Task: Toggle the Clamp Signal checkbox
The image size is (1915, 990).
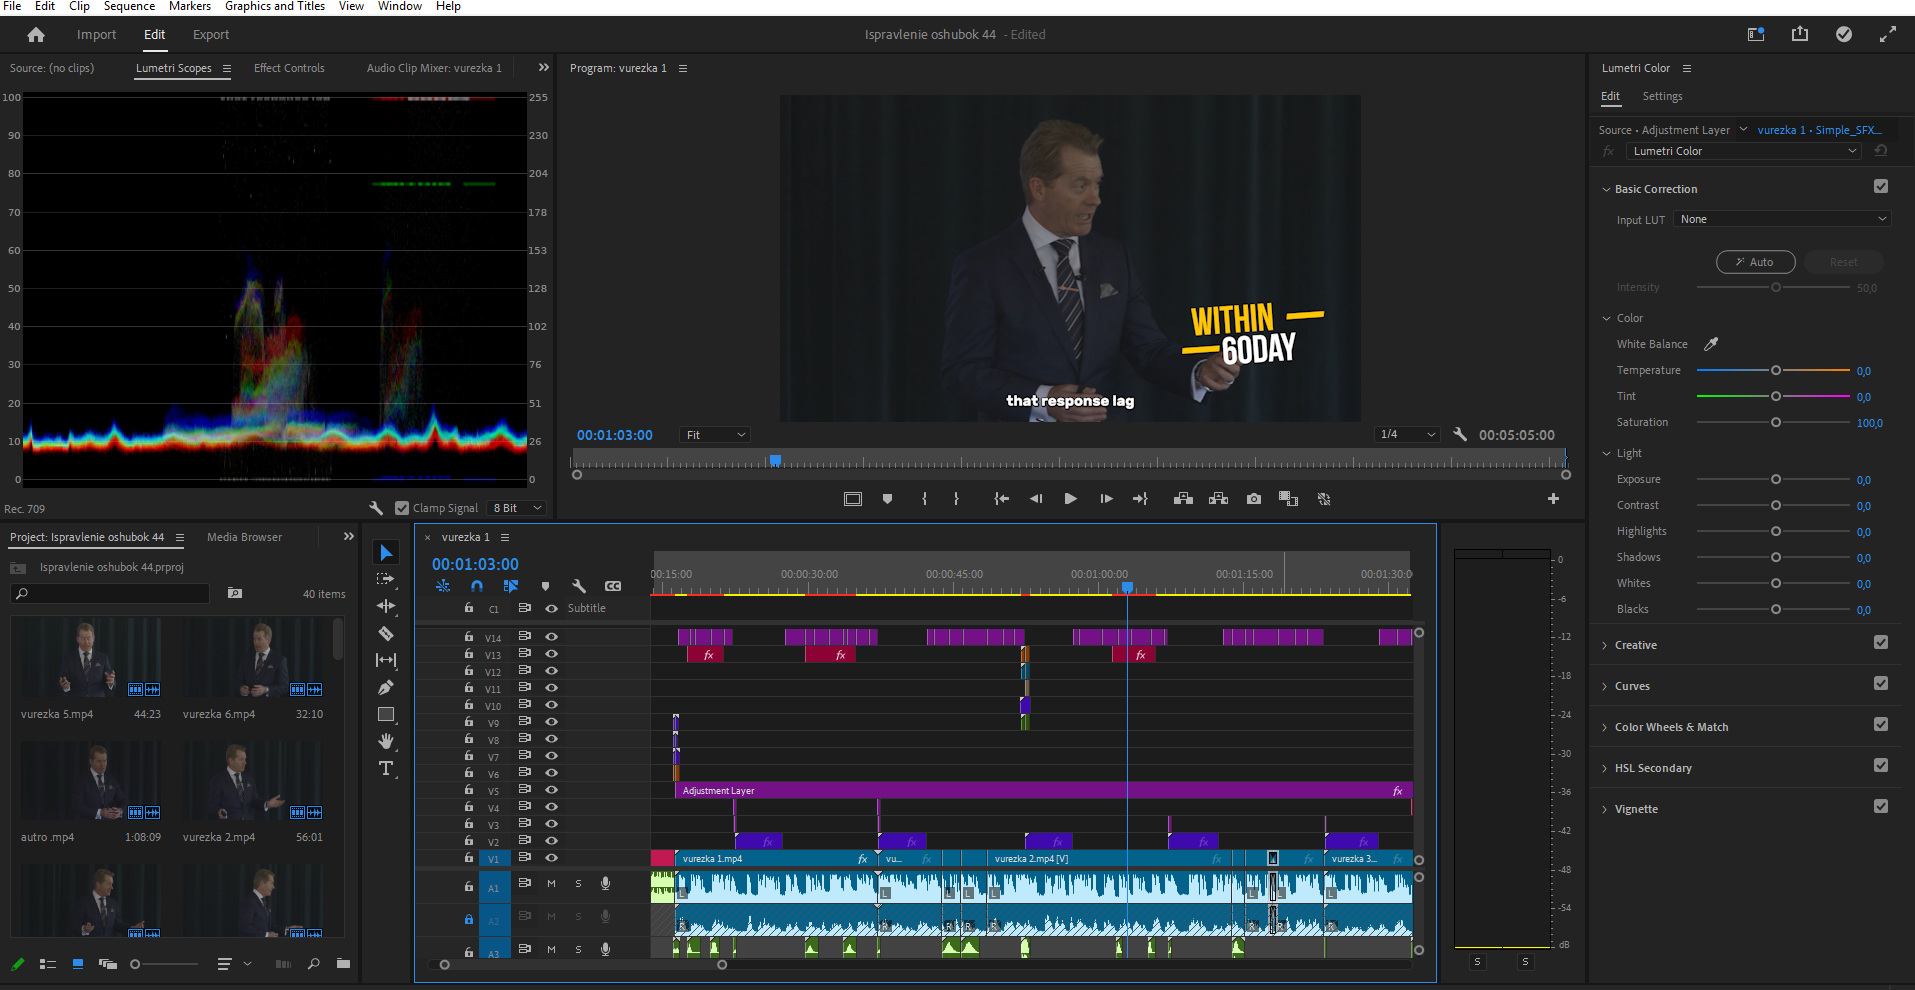Action: point(402,508)
